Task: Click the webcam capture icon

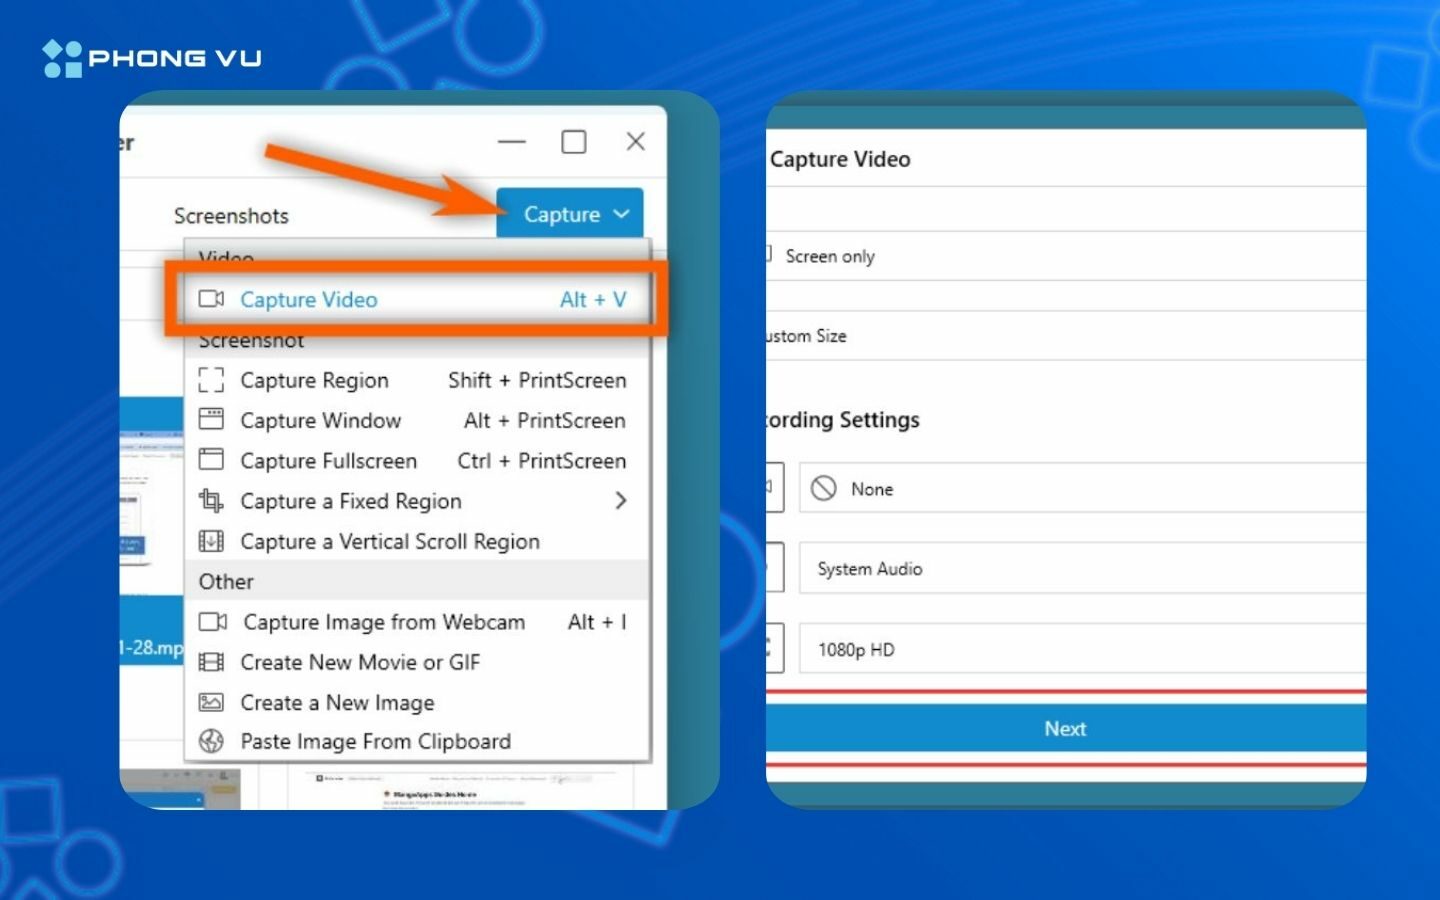Action: 212,622
